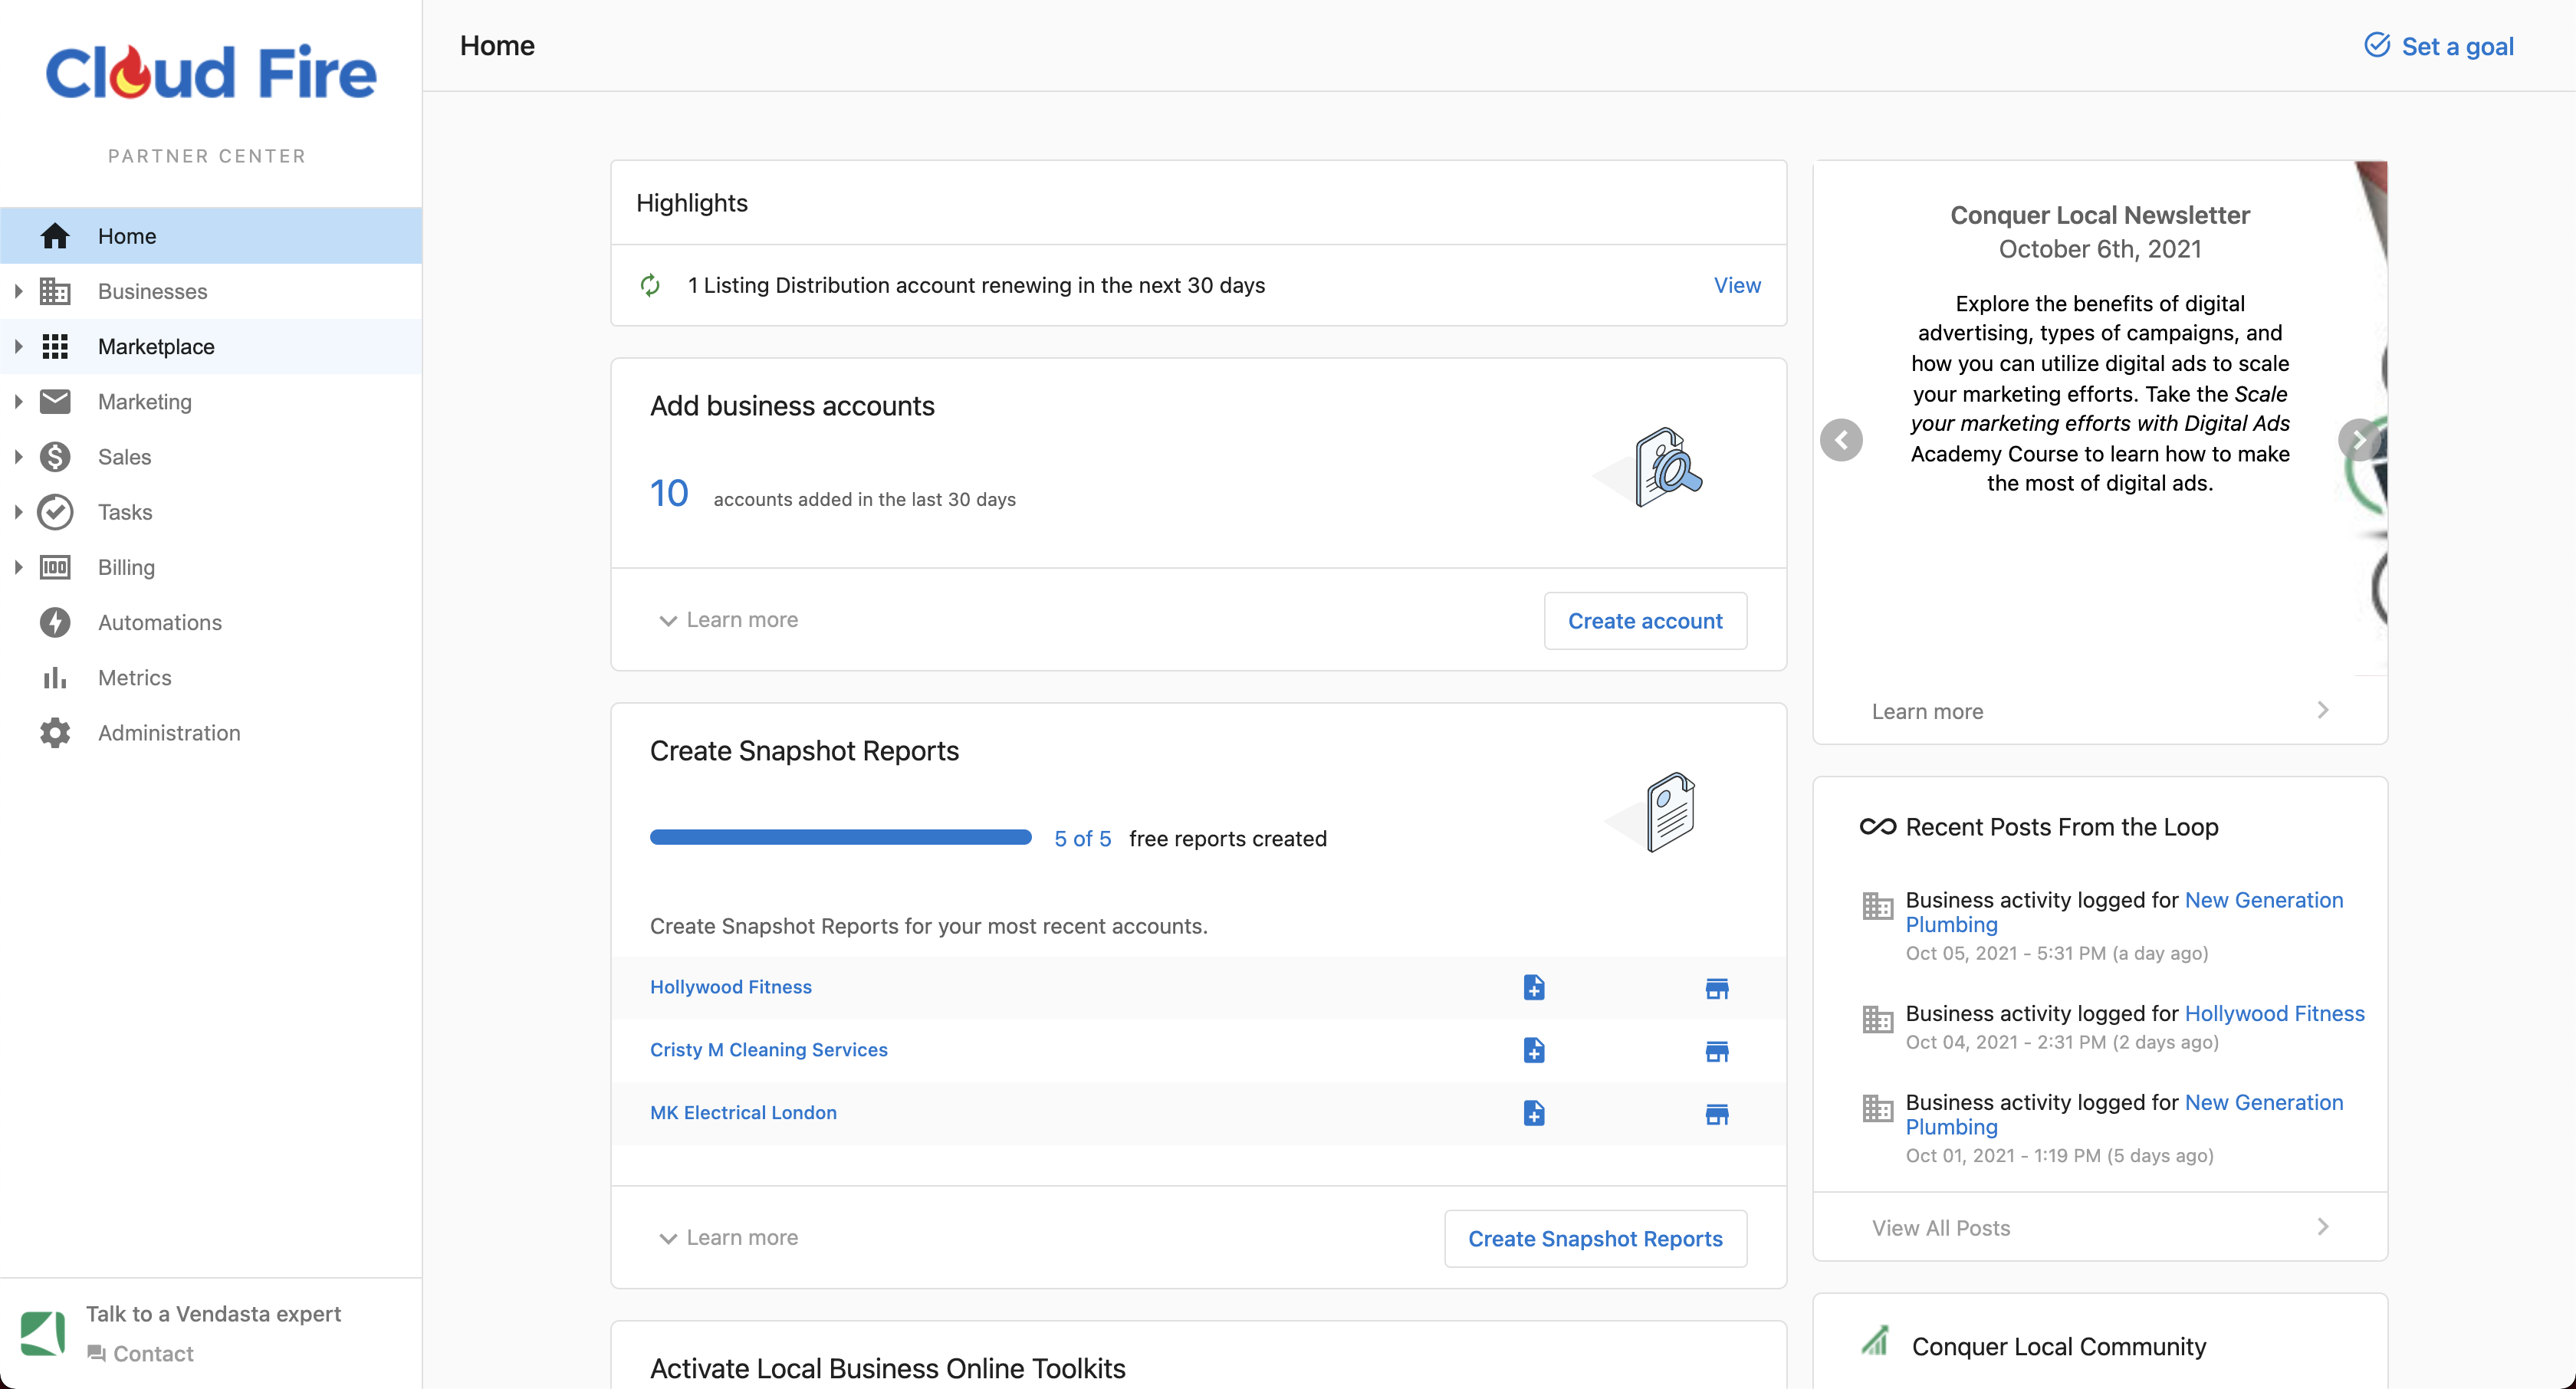This screenshot has height=1389, width=2576.
Task: Open storefront icon for Hollywood Fitness
Action: pyautogui.click(x=1717, y=989)
